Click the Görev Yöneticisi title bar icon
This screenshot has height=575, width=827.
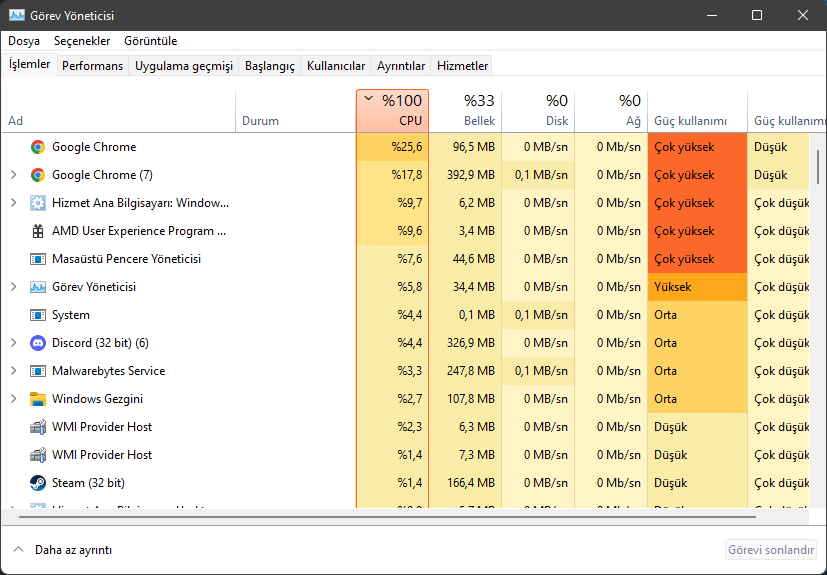16,15
